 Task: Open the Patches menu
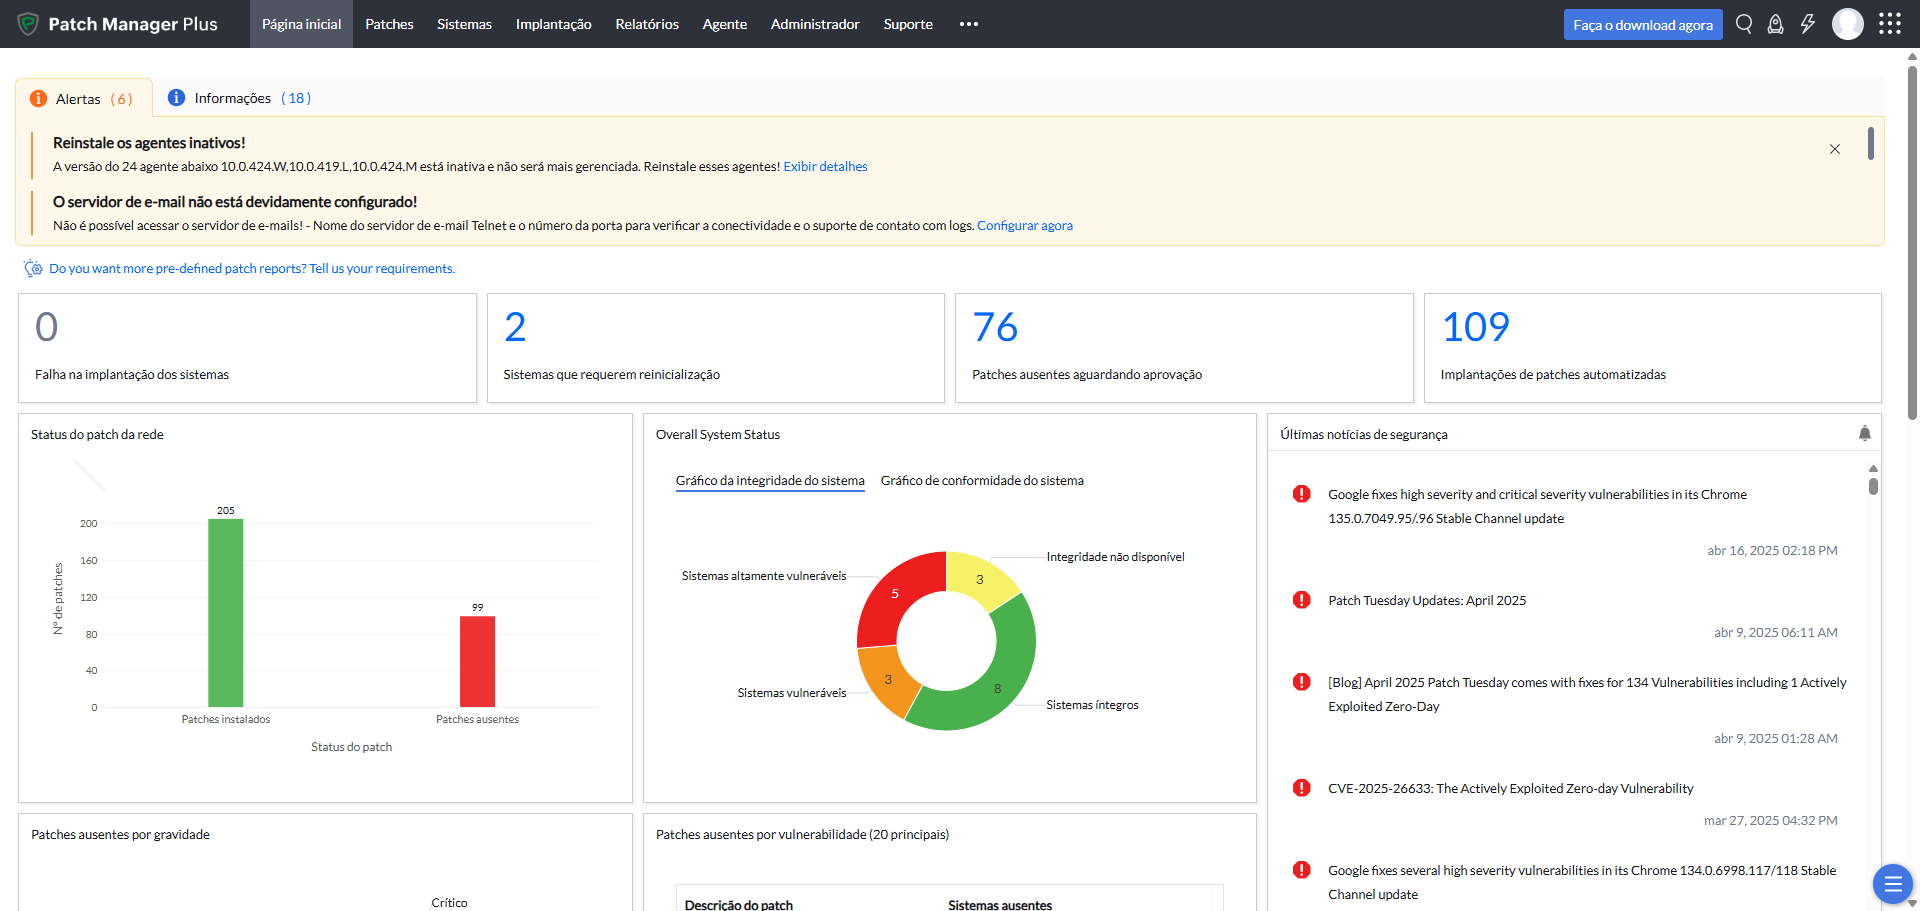[x=389, y=24]
